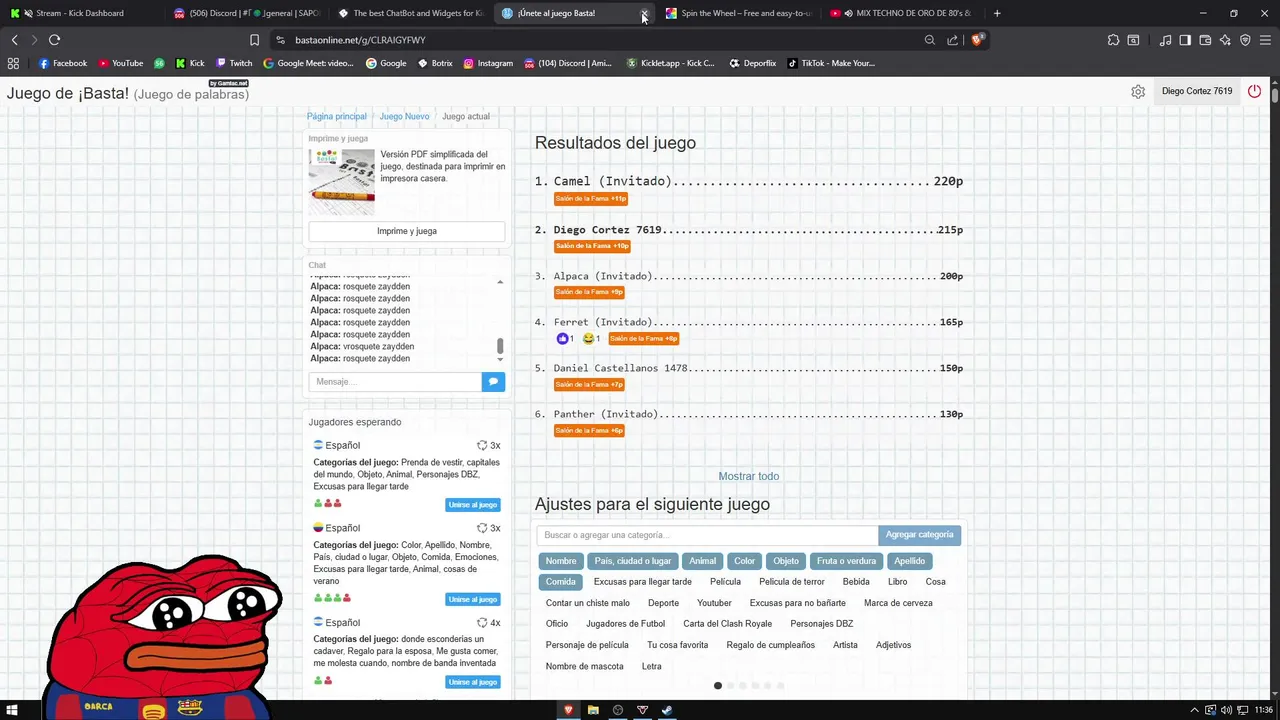Click Camel's Salón de la Fama +11p badge
The height and width of the screenshot is (720, 1280).
pos(591,199)
